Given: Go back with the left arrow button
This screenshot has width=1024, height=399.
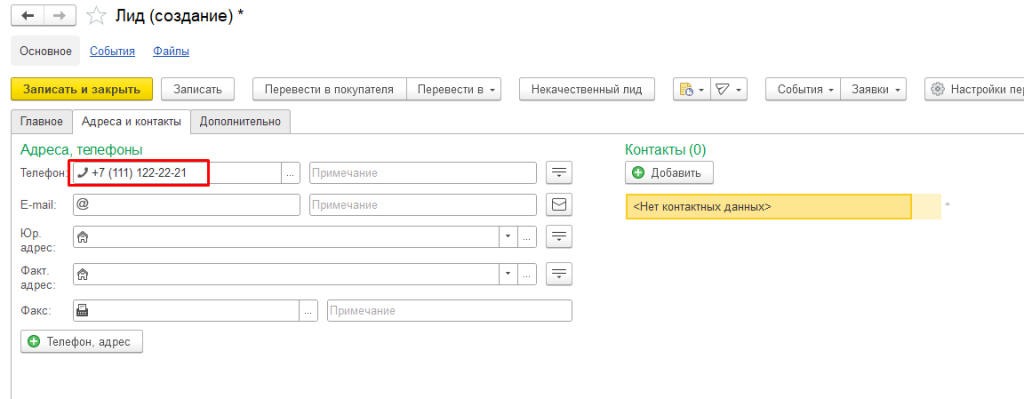Looking at the screenshot, I should click(27, 16).
